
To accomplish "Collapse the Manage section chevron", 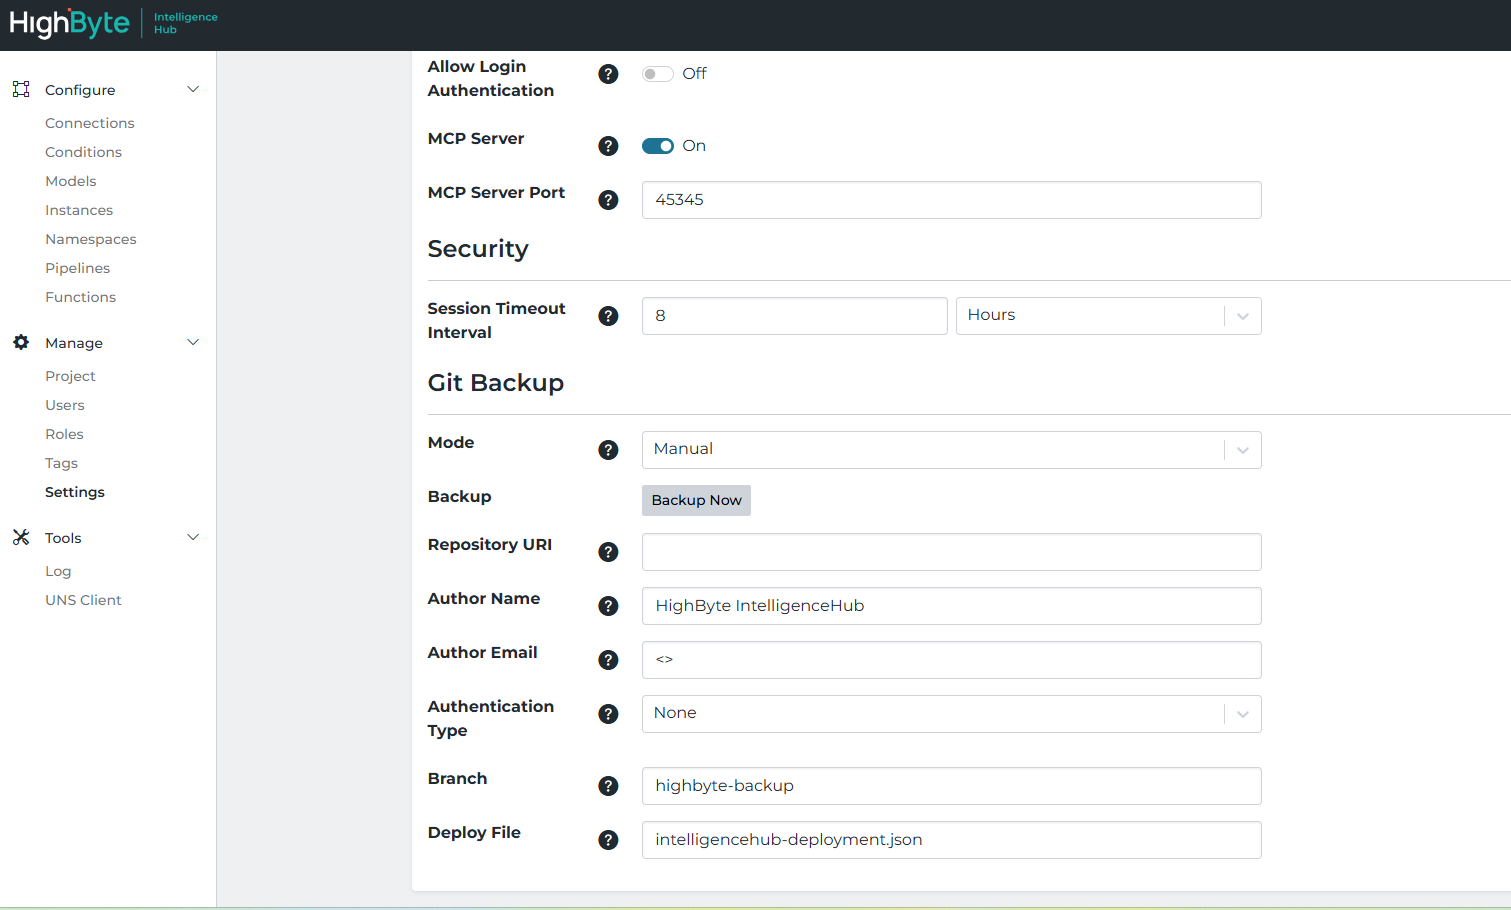I will 193,342.
